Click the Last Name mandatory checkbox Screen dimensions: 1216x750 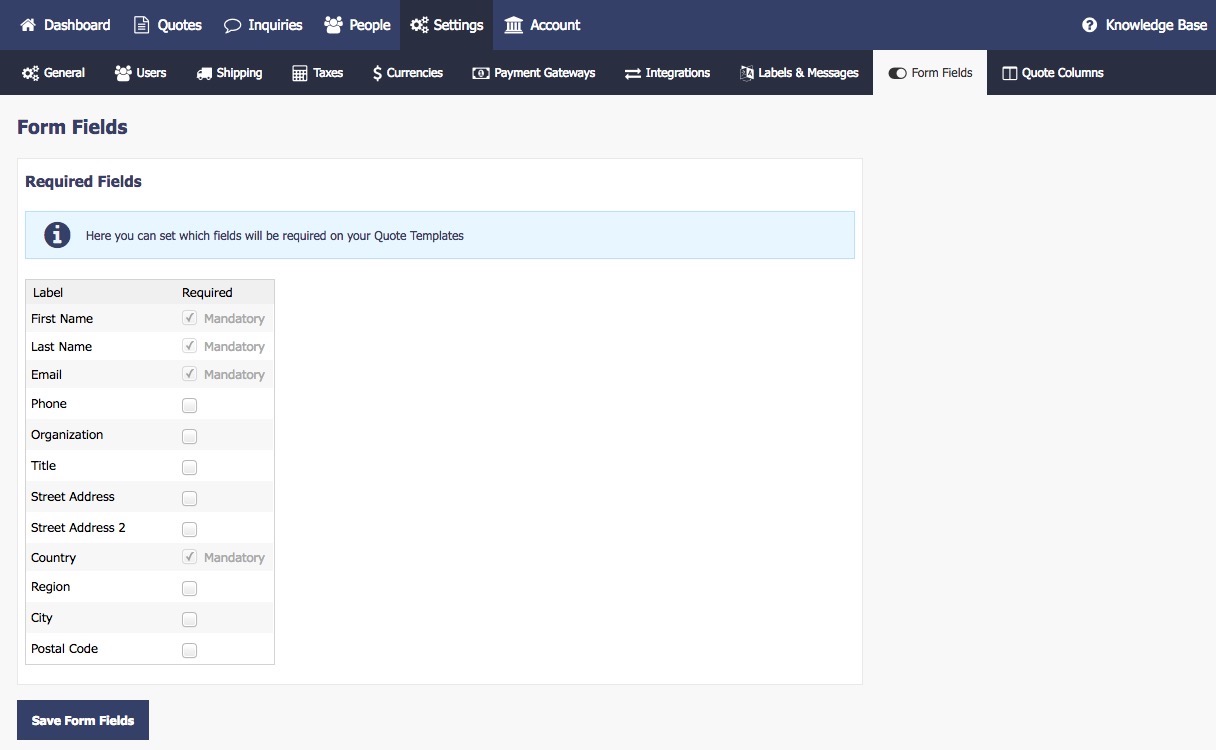190,346
